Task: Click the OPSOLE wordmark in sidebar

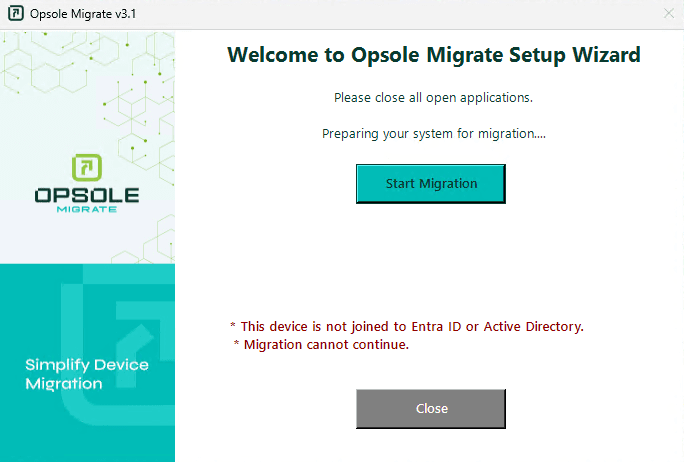Action: click(87, 195)
